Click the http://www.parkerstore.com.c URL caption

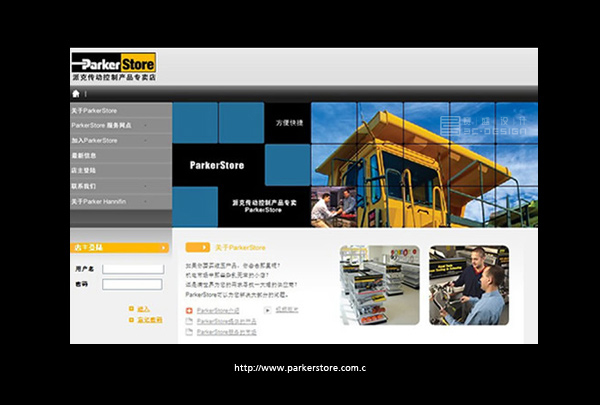pyautogui.click(x=300, y=368)
